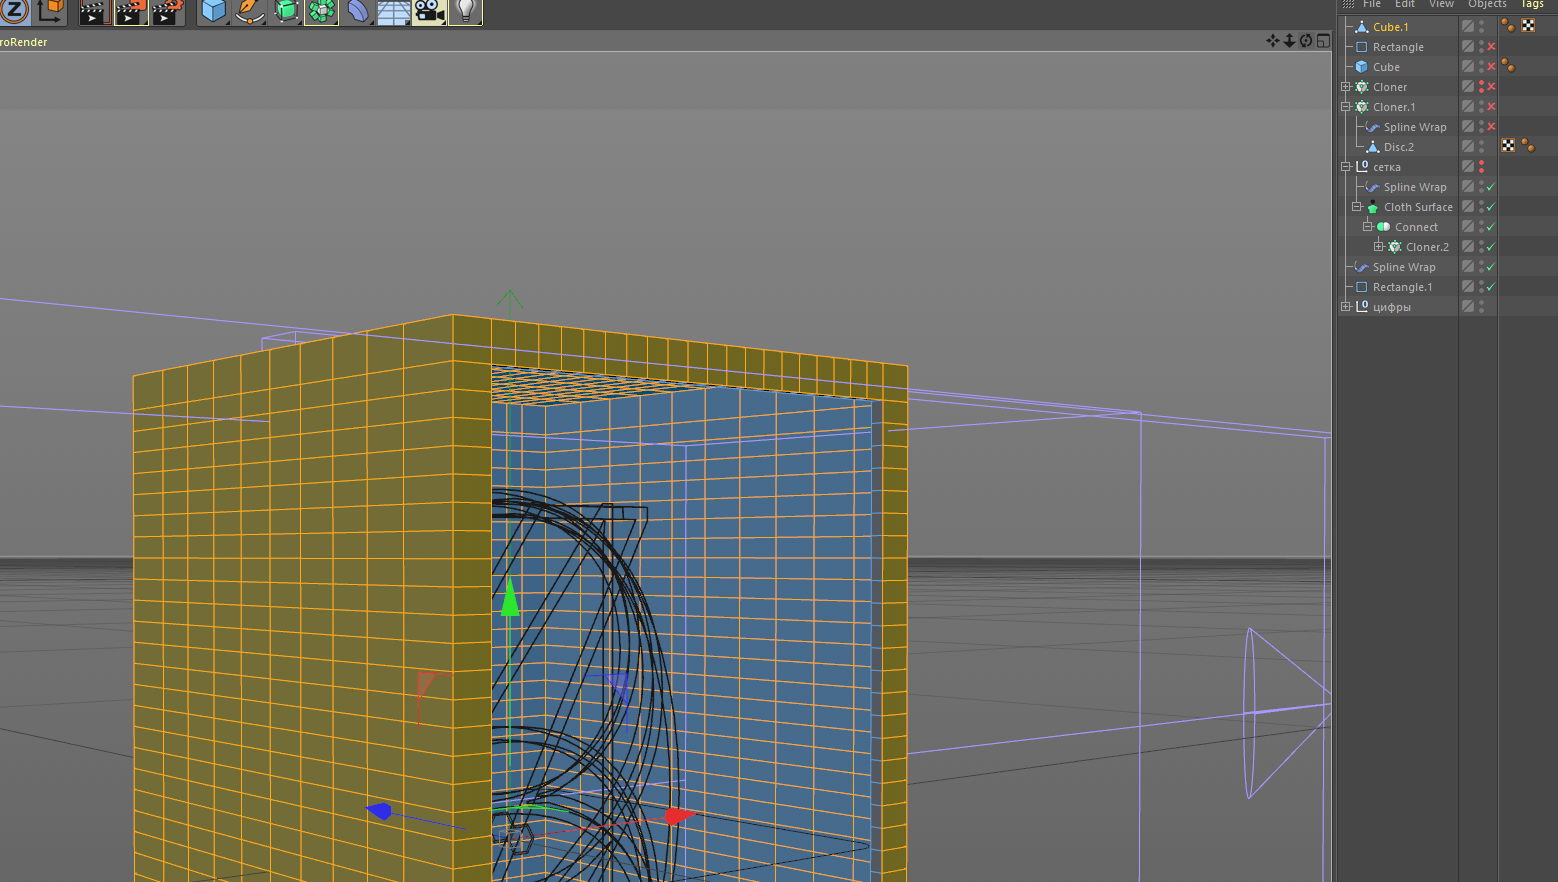Open the Floor environment toolbar icon

click(x=393, y=12)
